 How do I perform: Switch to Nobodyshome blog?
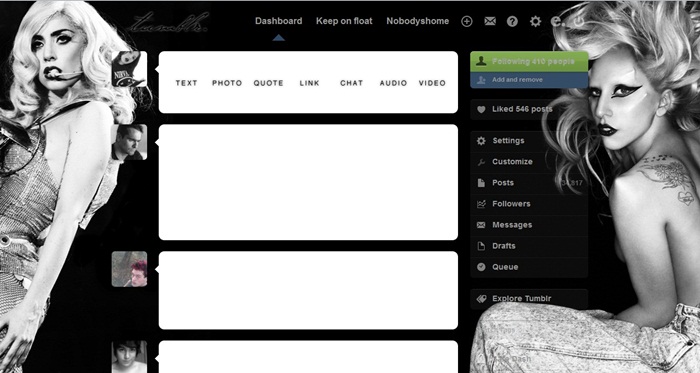(x=418, y=21)
